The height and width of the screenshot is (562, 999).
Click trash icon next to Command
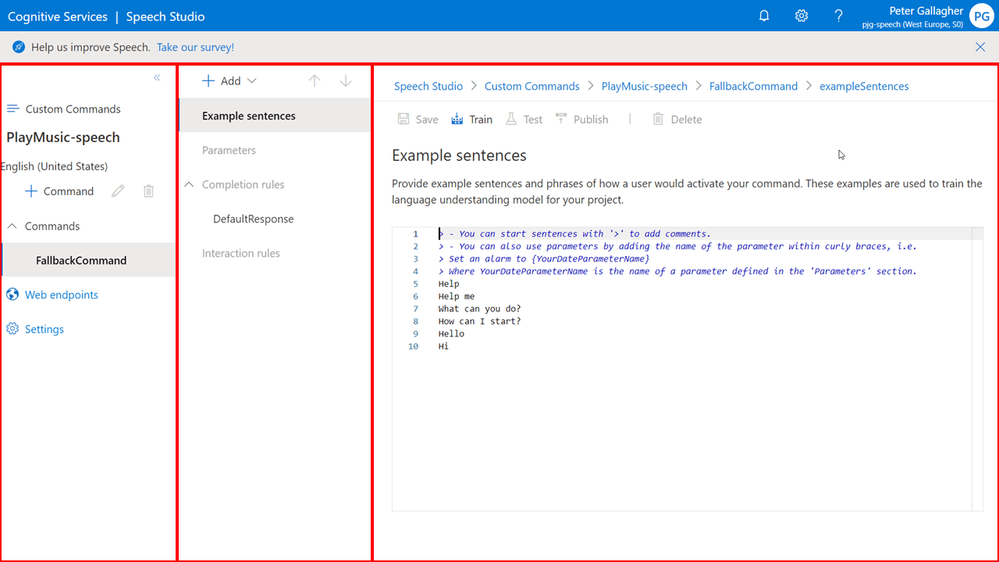148,191
